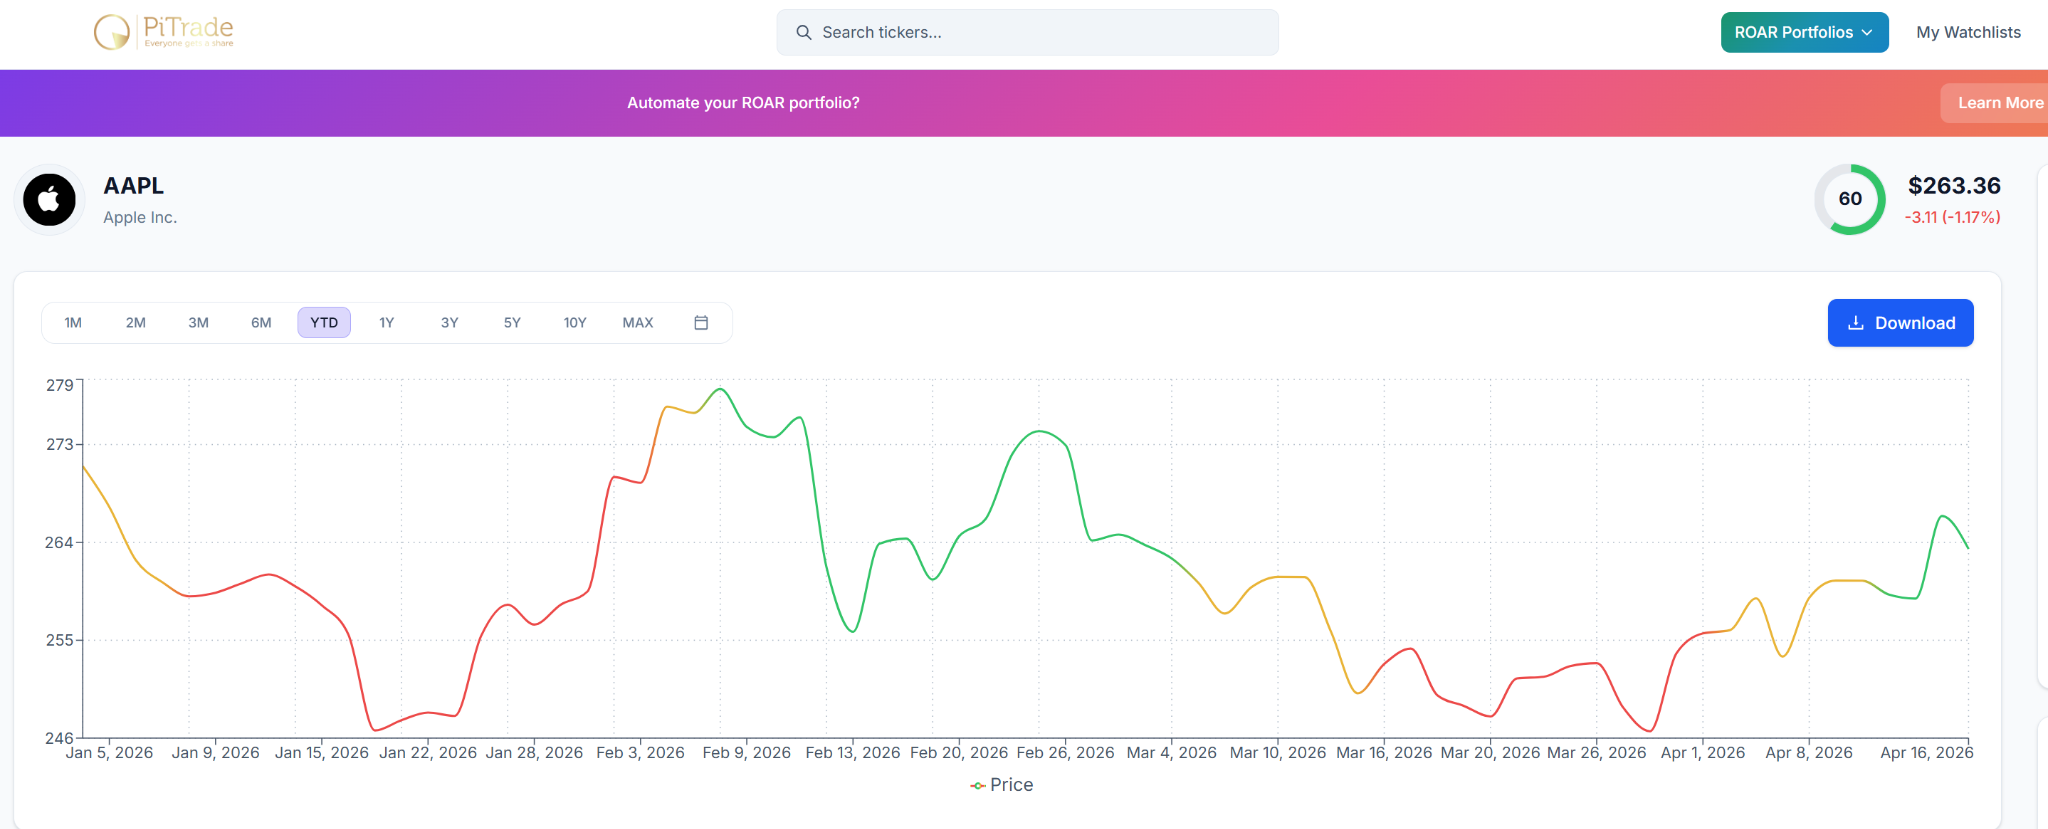Show the 5Y price history
This screenshot has width=2048, height=829.
512,323
